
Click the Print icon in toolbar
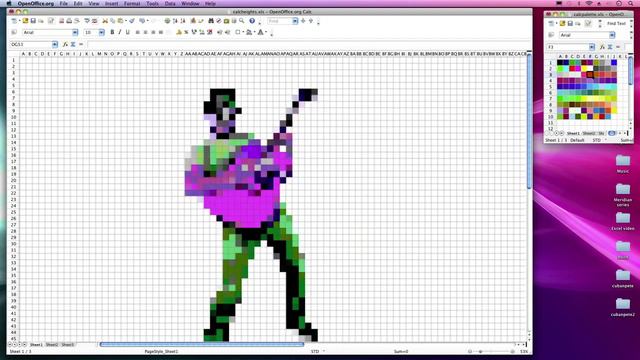69,20
